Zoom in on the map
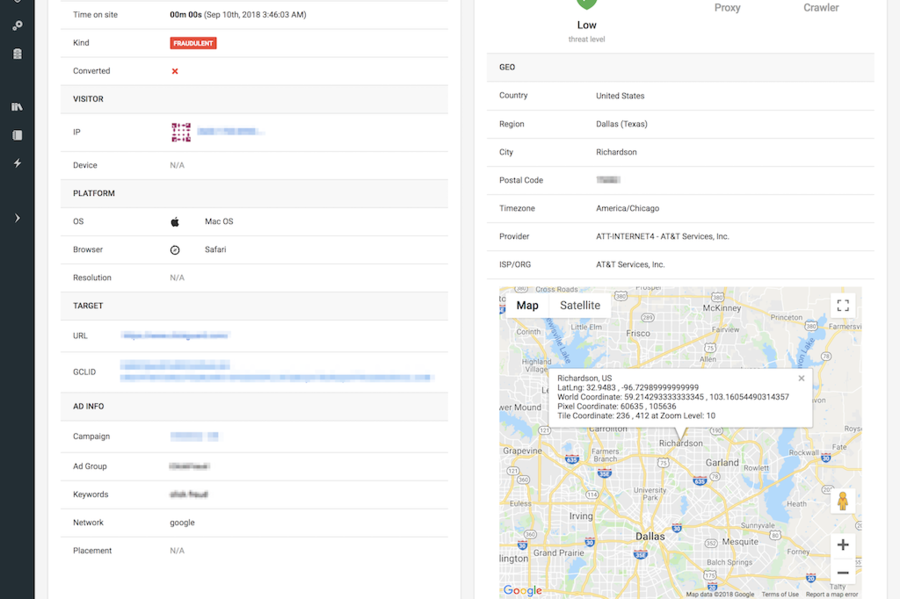This screenshot has height=599, width=900. click(x=842, y=545)
